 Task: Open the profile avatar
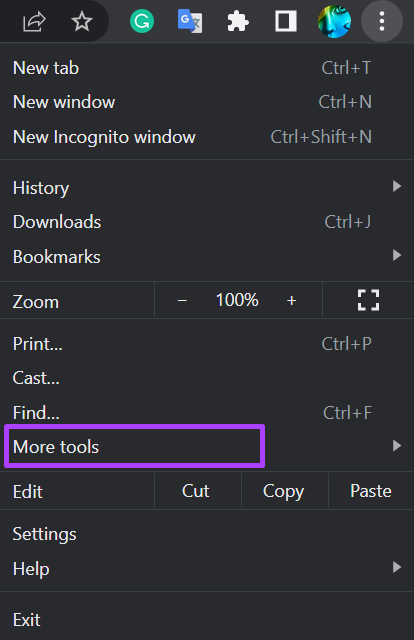[334, 21]
